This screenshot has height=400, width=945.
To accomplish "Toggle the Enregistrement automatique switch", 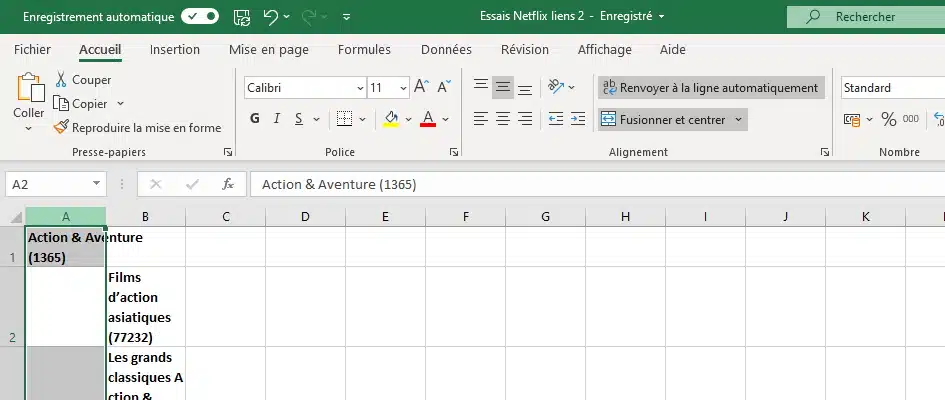I will 199,17.
